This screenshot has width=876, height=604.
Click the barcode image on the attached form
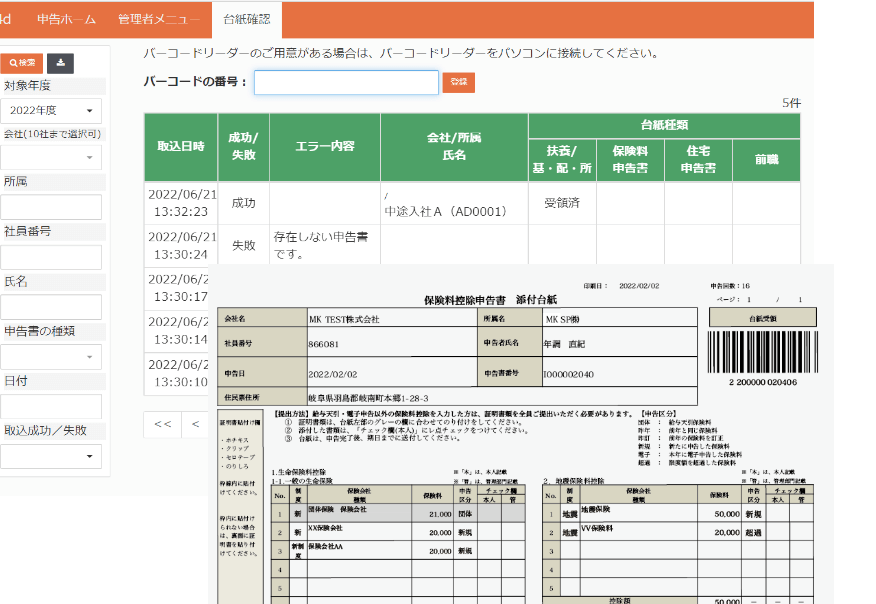[x=763, y=352]
